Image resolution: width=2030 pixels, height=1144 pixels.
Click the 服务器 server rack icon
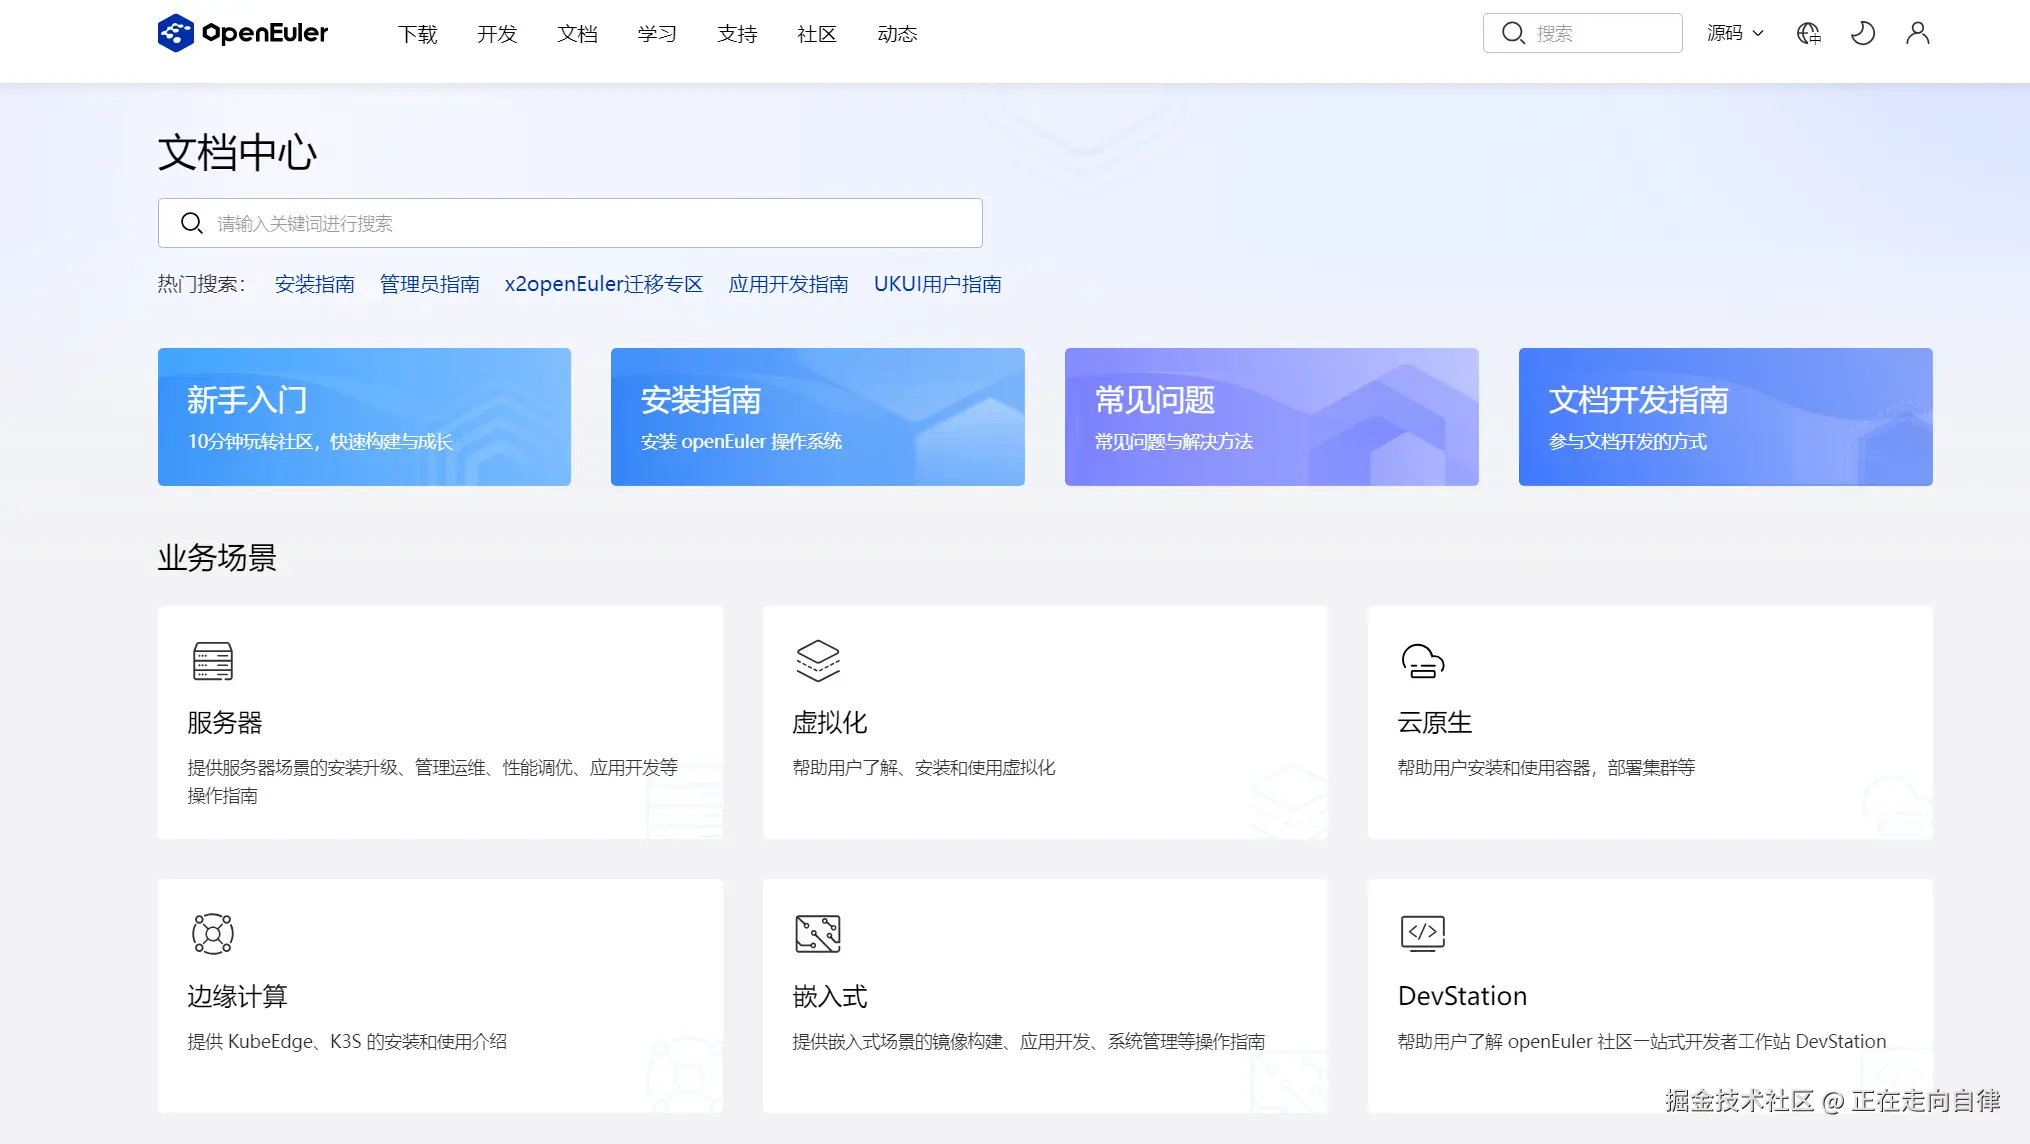coord(212,661)
